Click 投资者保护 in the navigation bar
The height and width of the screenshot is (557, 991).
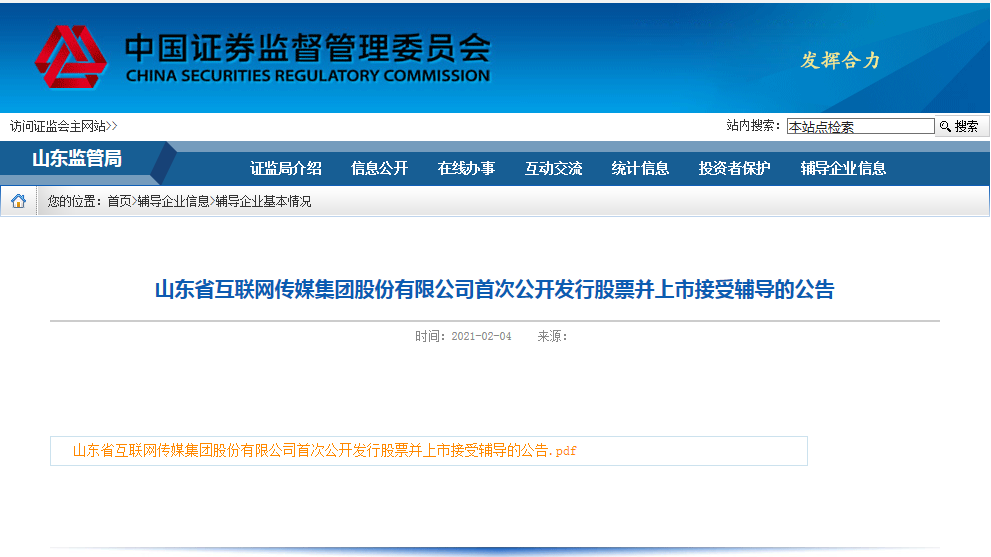(x=735, y=168)
